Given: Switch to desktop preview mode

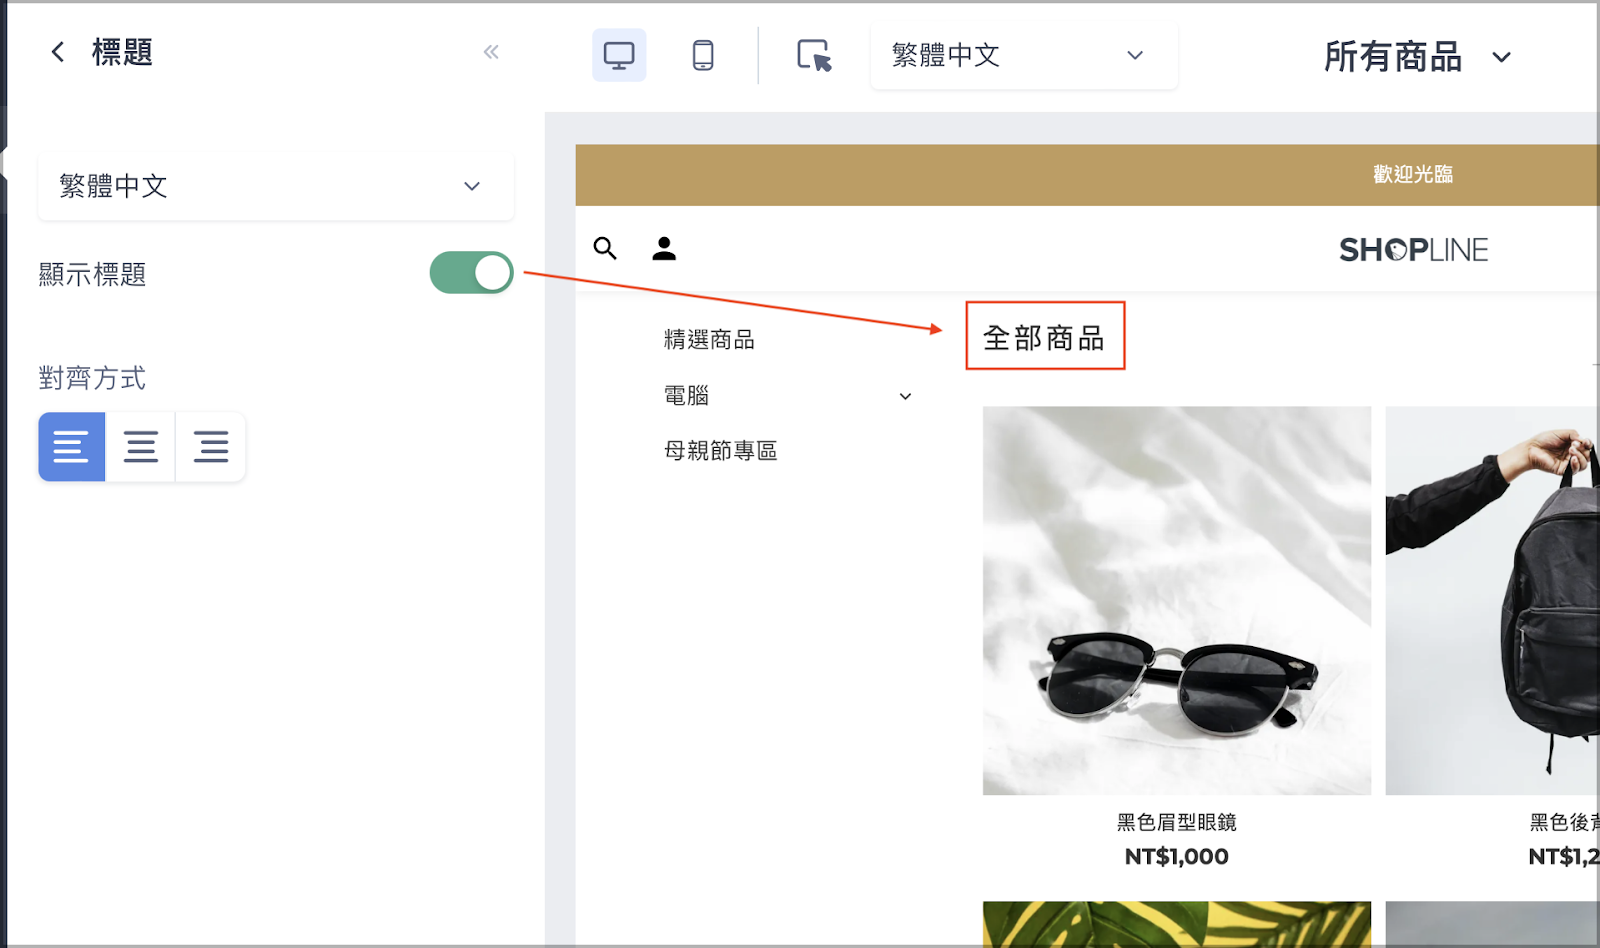Looking at the screenshot, I should (619, 55).
